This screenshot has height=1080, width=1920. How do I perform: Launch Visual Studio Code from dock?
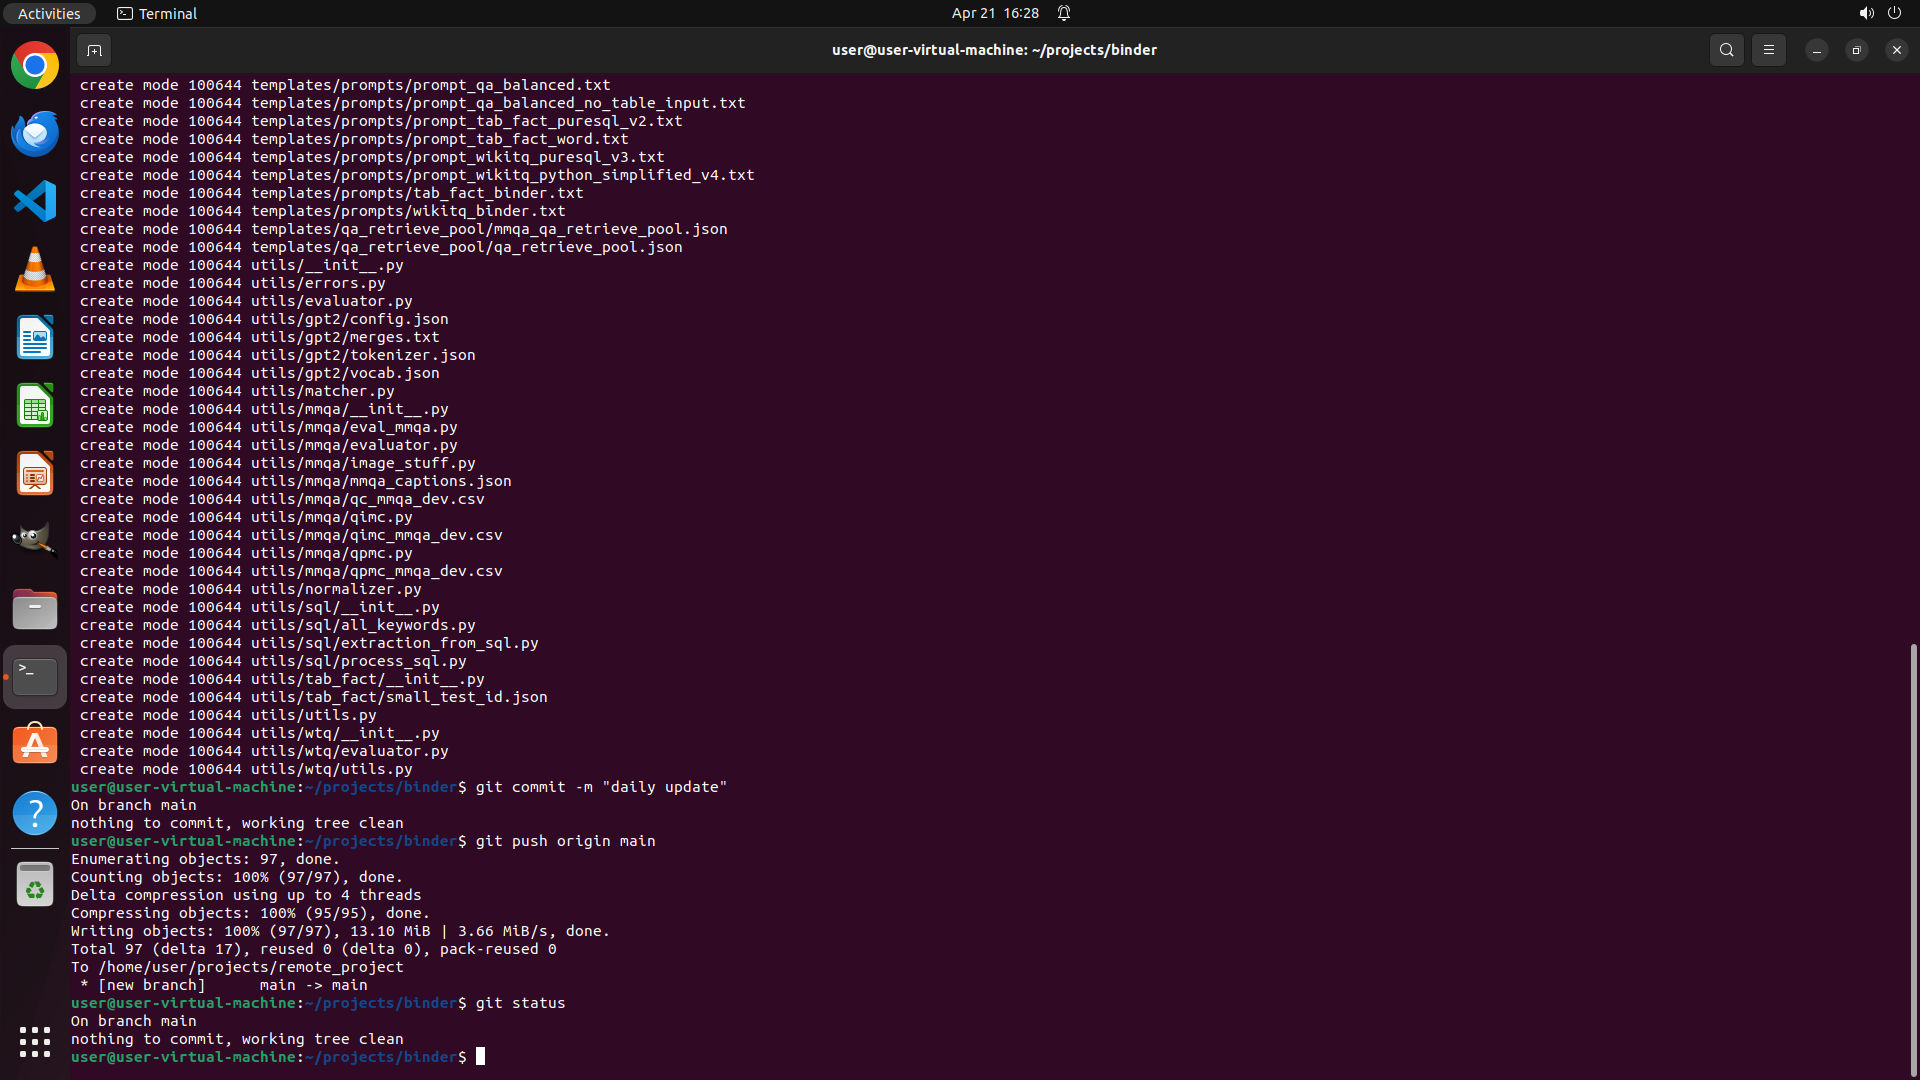pyautogui.click(x=35, y=201)
